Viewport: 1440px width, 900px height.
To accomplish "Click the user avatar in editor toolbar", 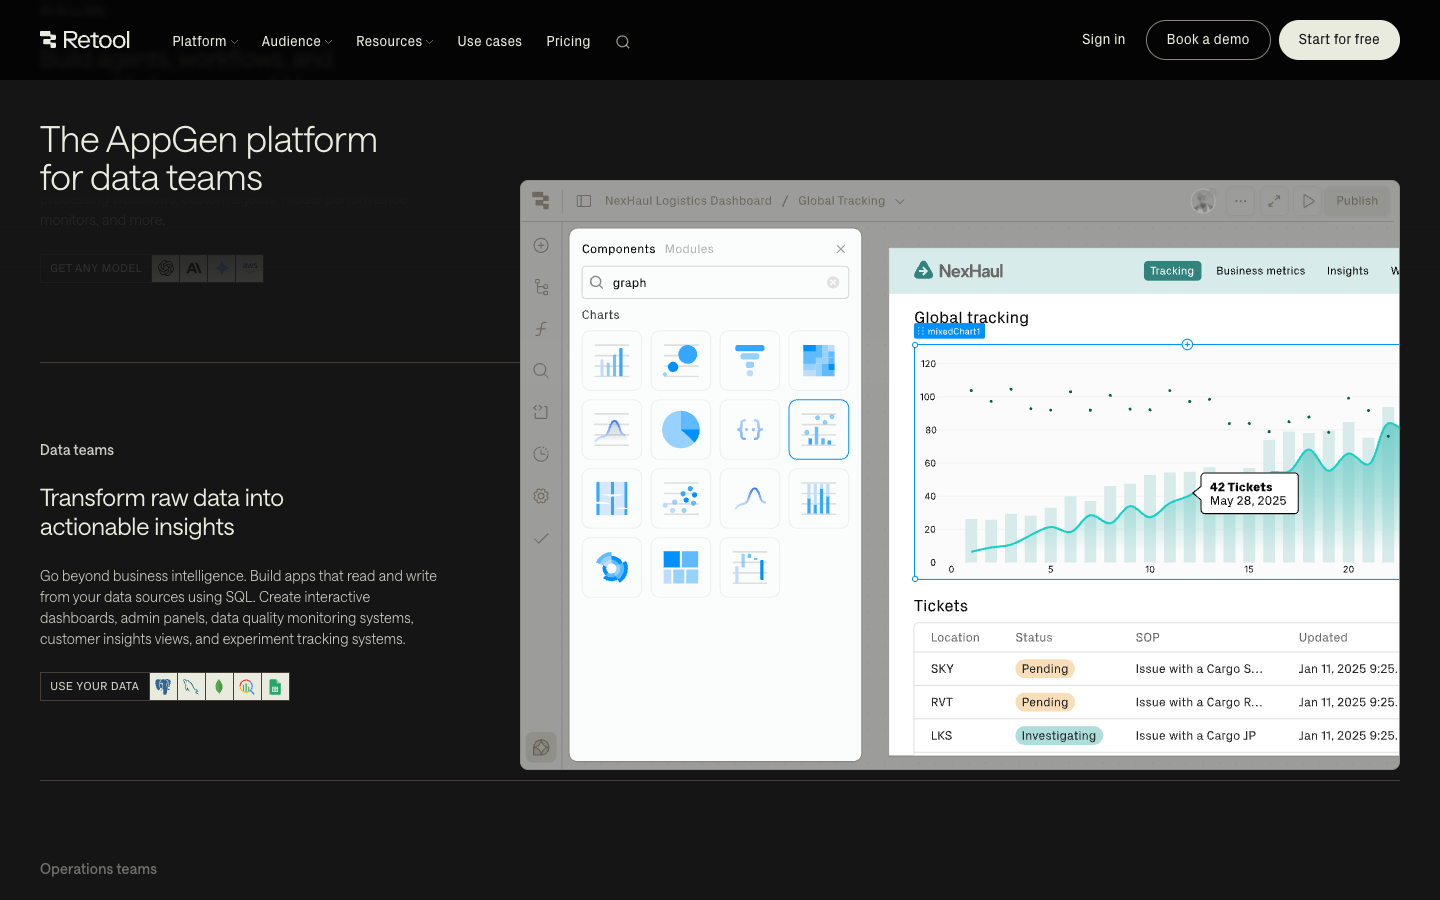I will pyautogui.click(x=1203, y=201).
